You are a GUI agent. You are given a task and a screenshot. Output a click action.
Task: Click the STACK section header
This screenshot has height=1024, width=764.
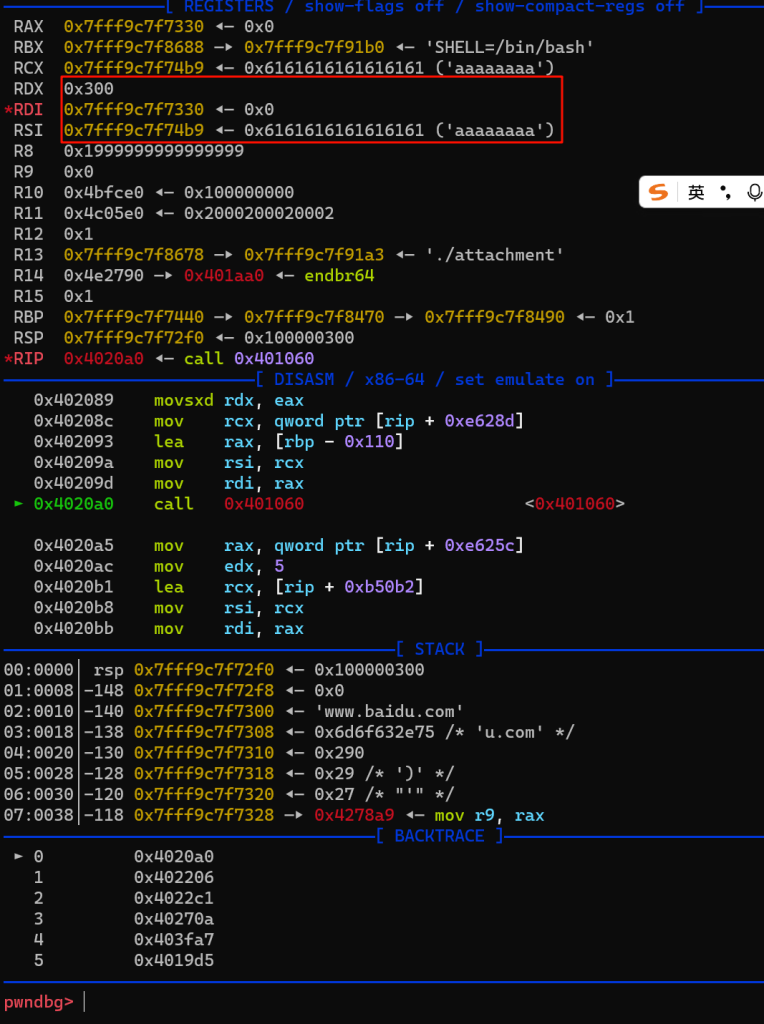click(439, 649)
